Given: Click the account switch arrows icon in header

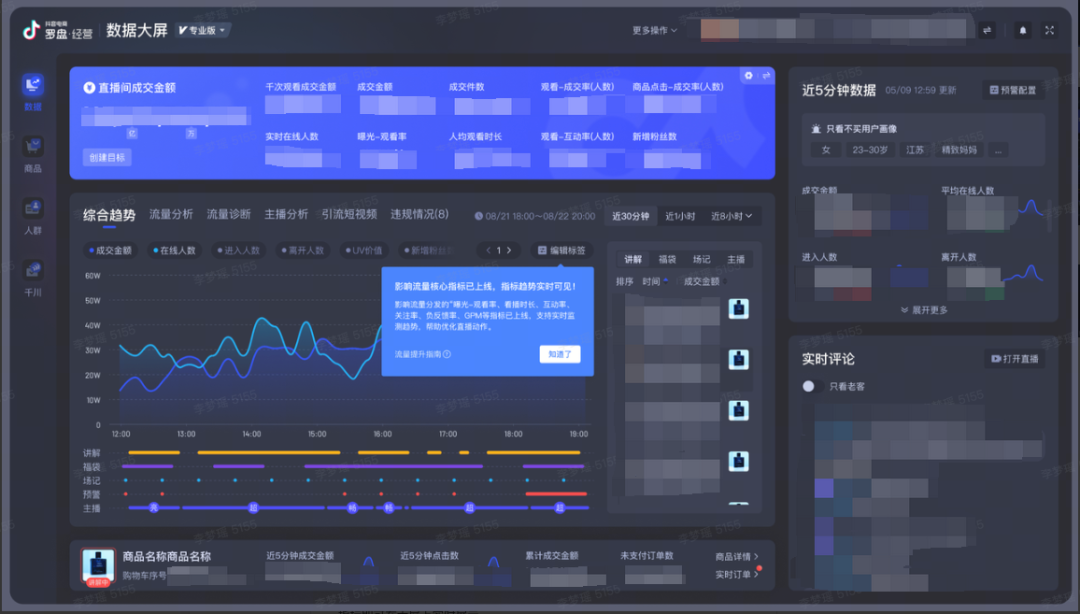Looking at the screenshot, I should point(987,30).
